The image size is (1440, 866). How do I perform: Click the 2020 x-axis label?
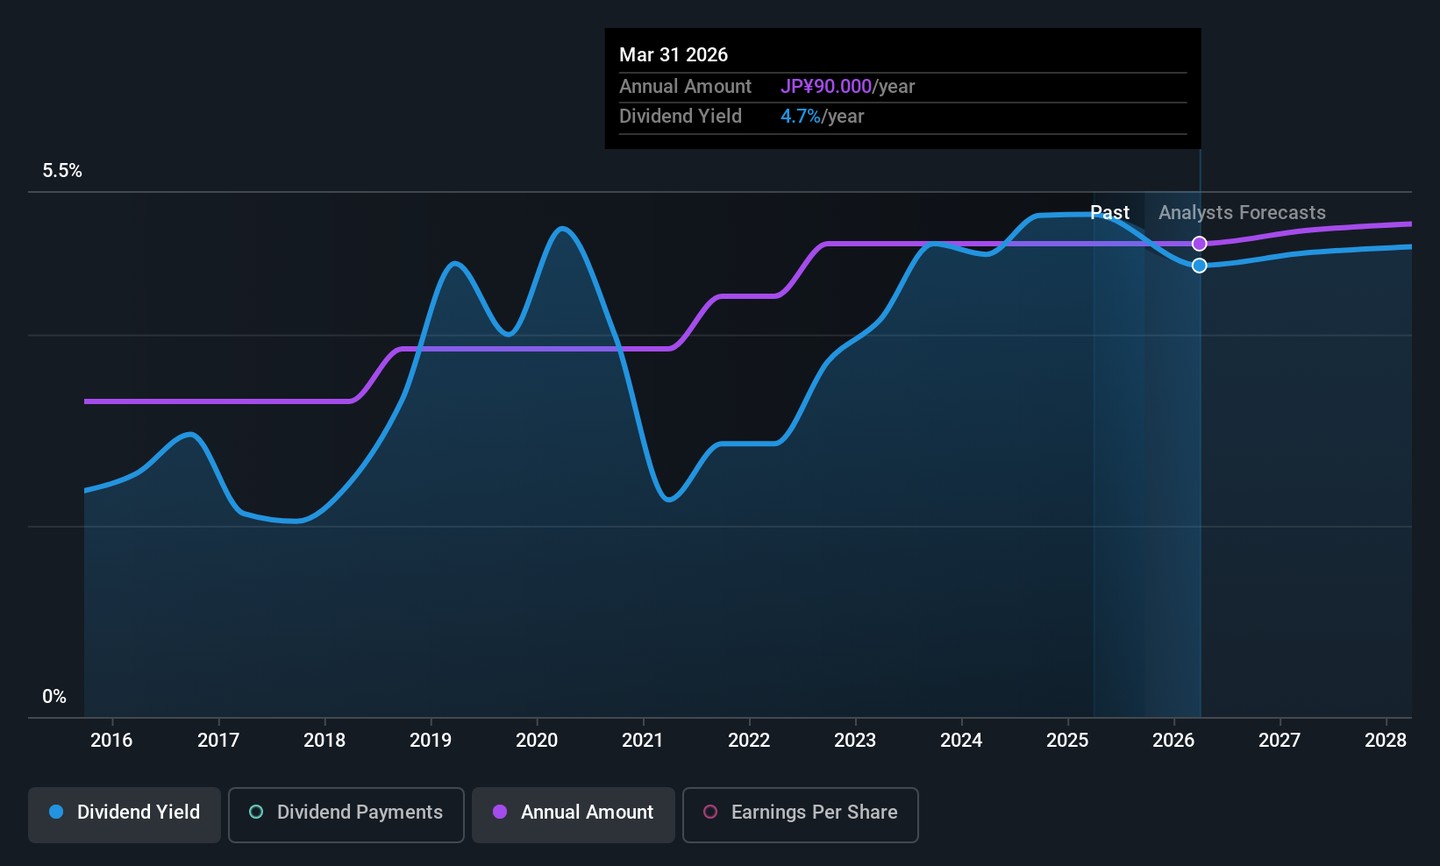[536, 741]
